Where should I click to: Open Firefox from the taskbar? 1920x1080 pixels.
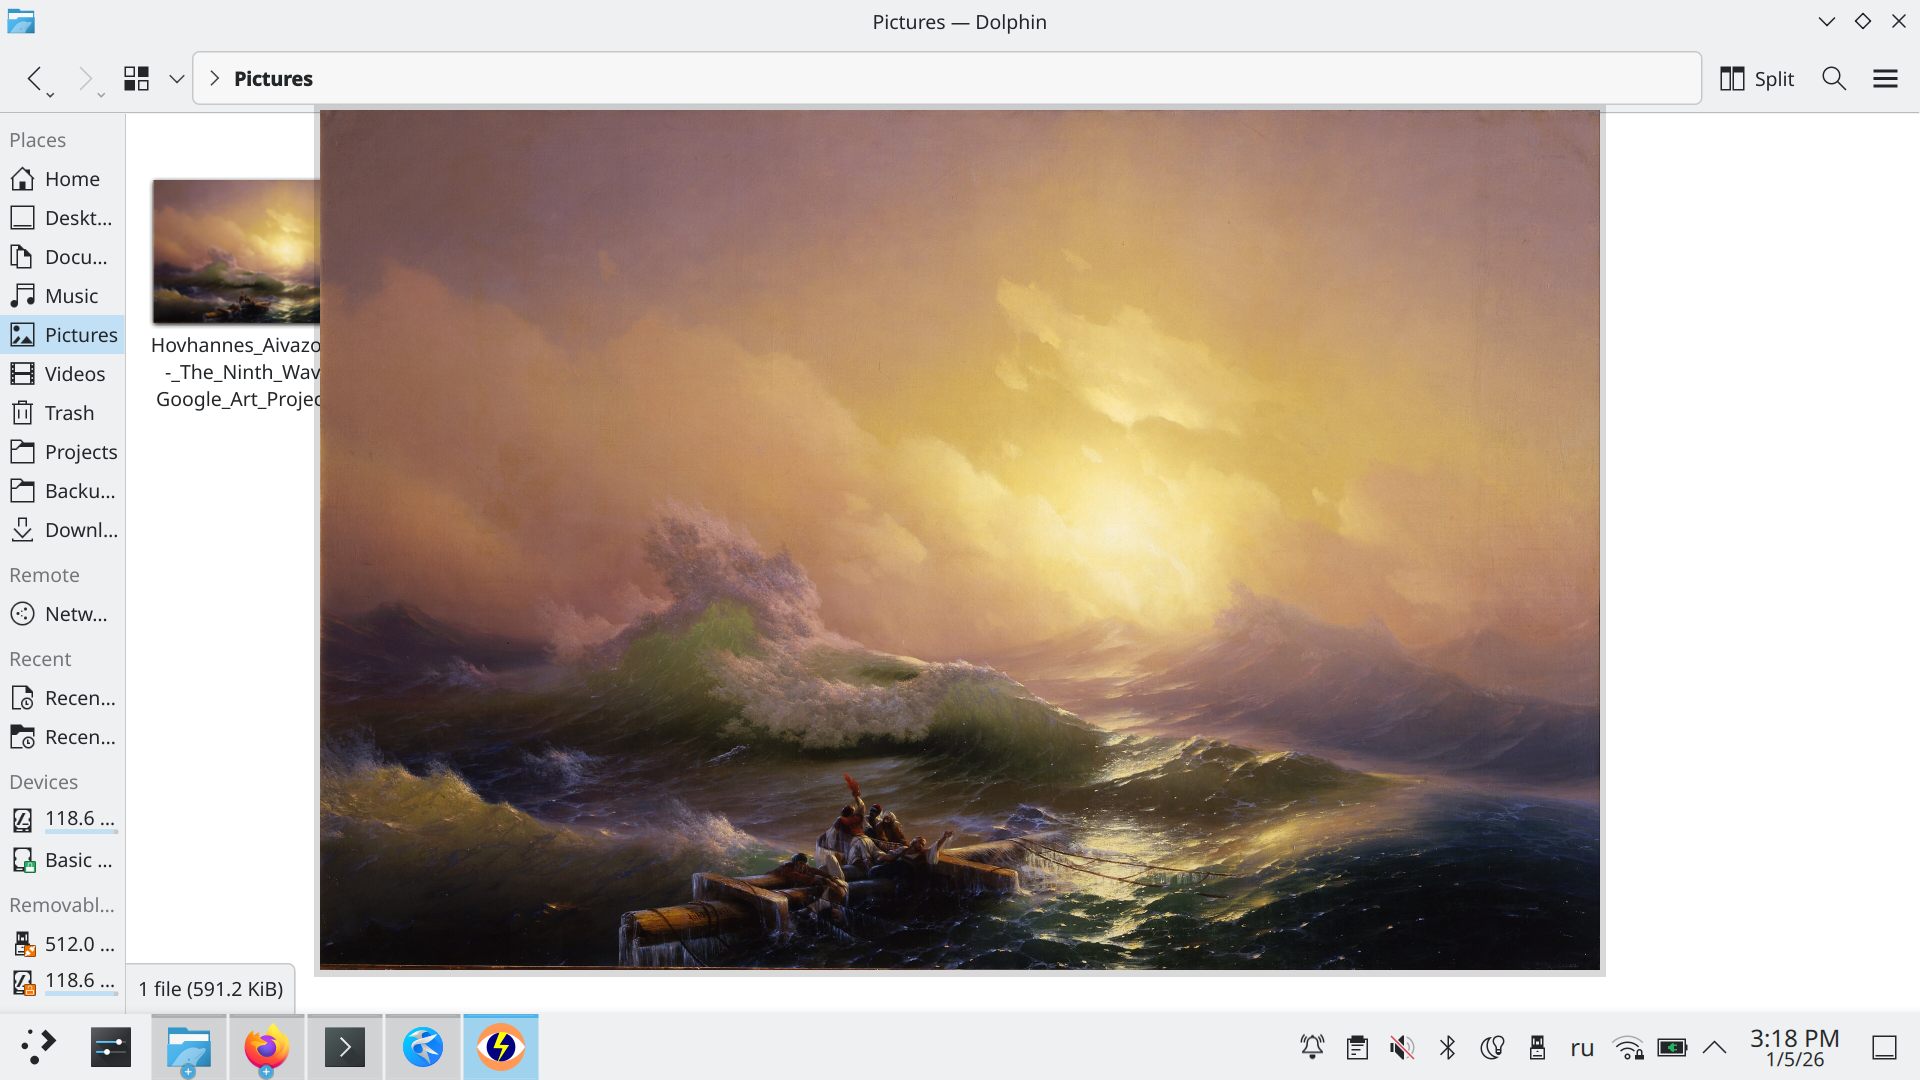tap(267, 1047)
